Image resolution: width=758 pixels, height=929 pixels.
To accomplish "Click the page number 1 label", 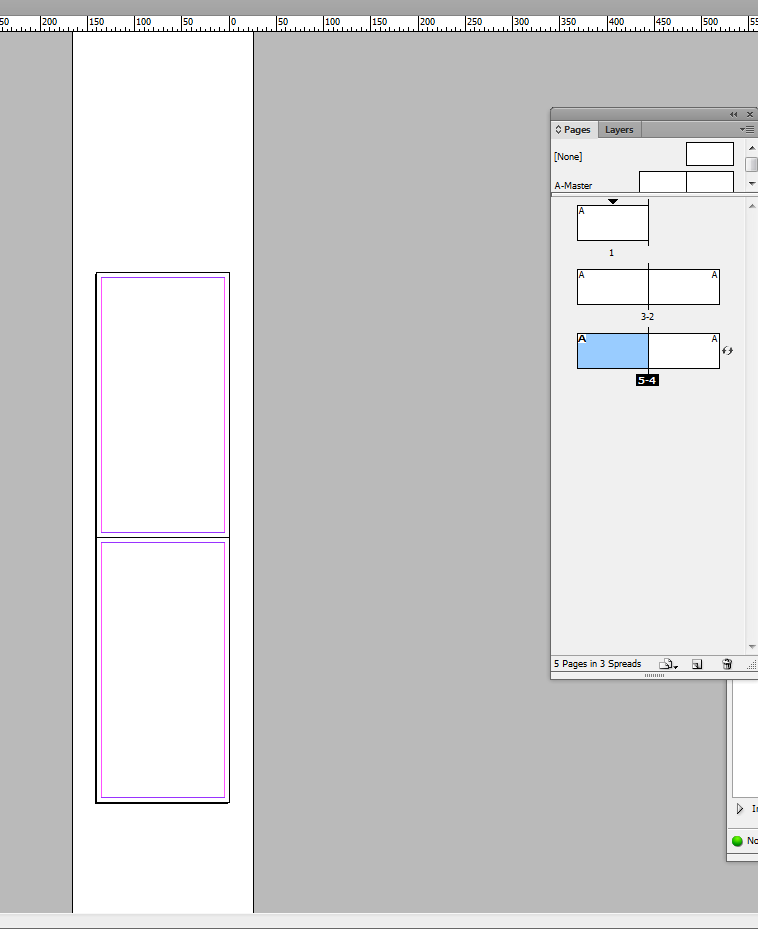I will (x=612, y=252).
